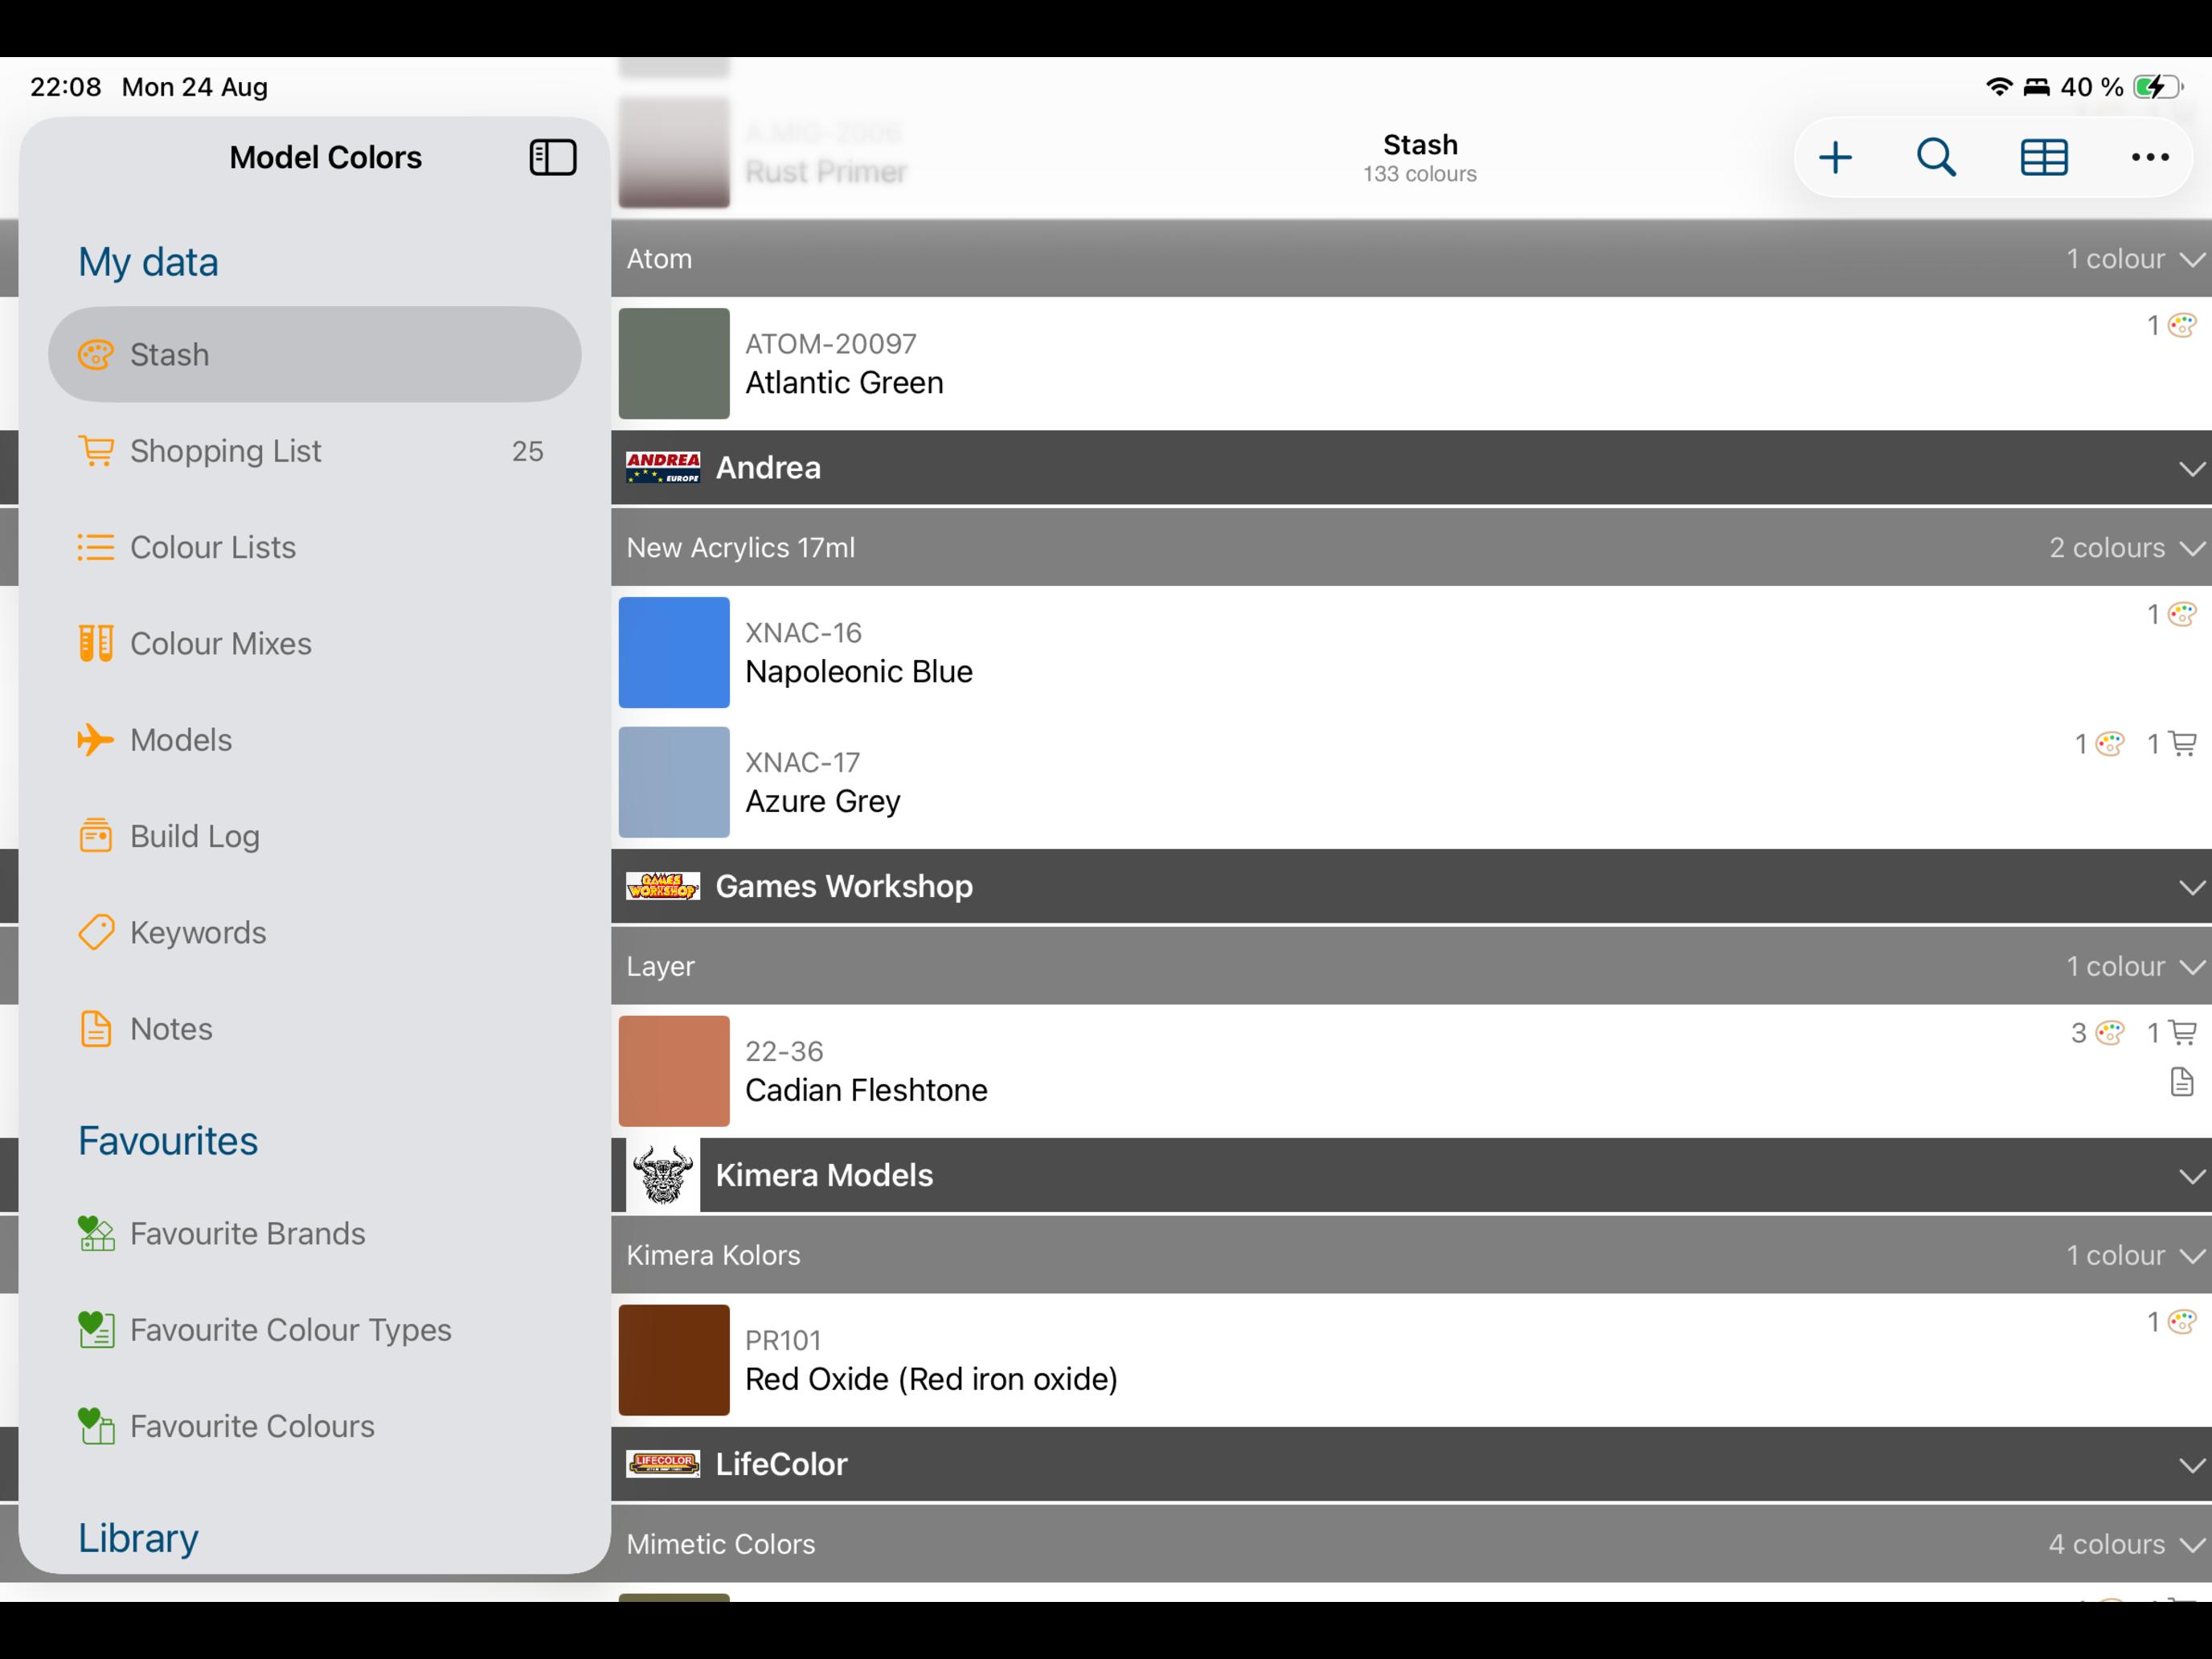Open Models in the sidebar
The width and height of the screenshot is (2212, 1659).
tap(314, 740)
